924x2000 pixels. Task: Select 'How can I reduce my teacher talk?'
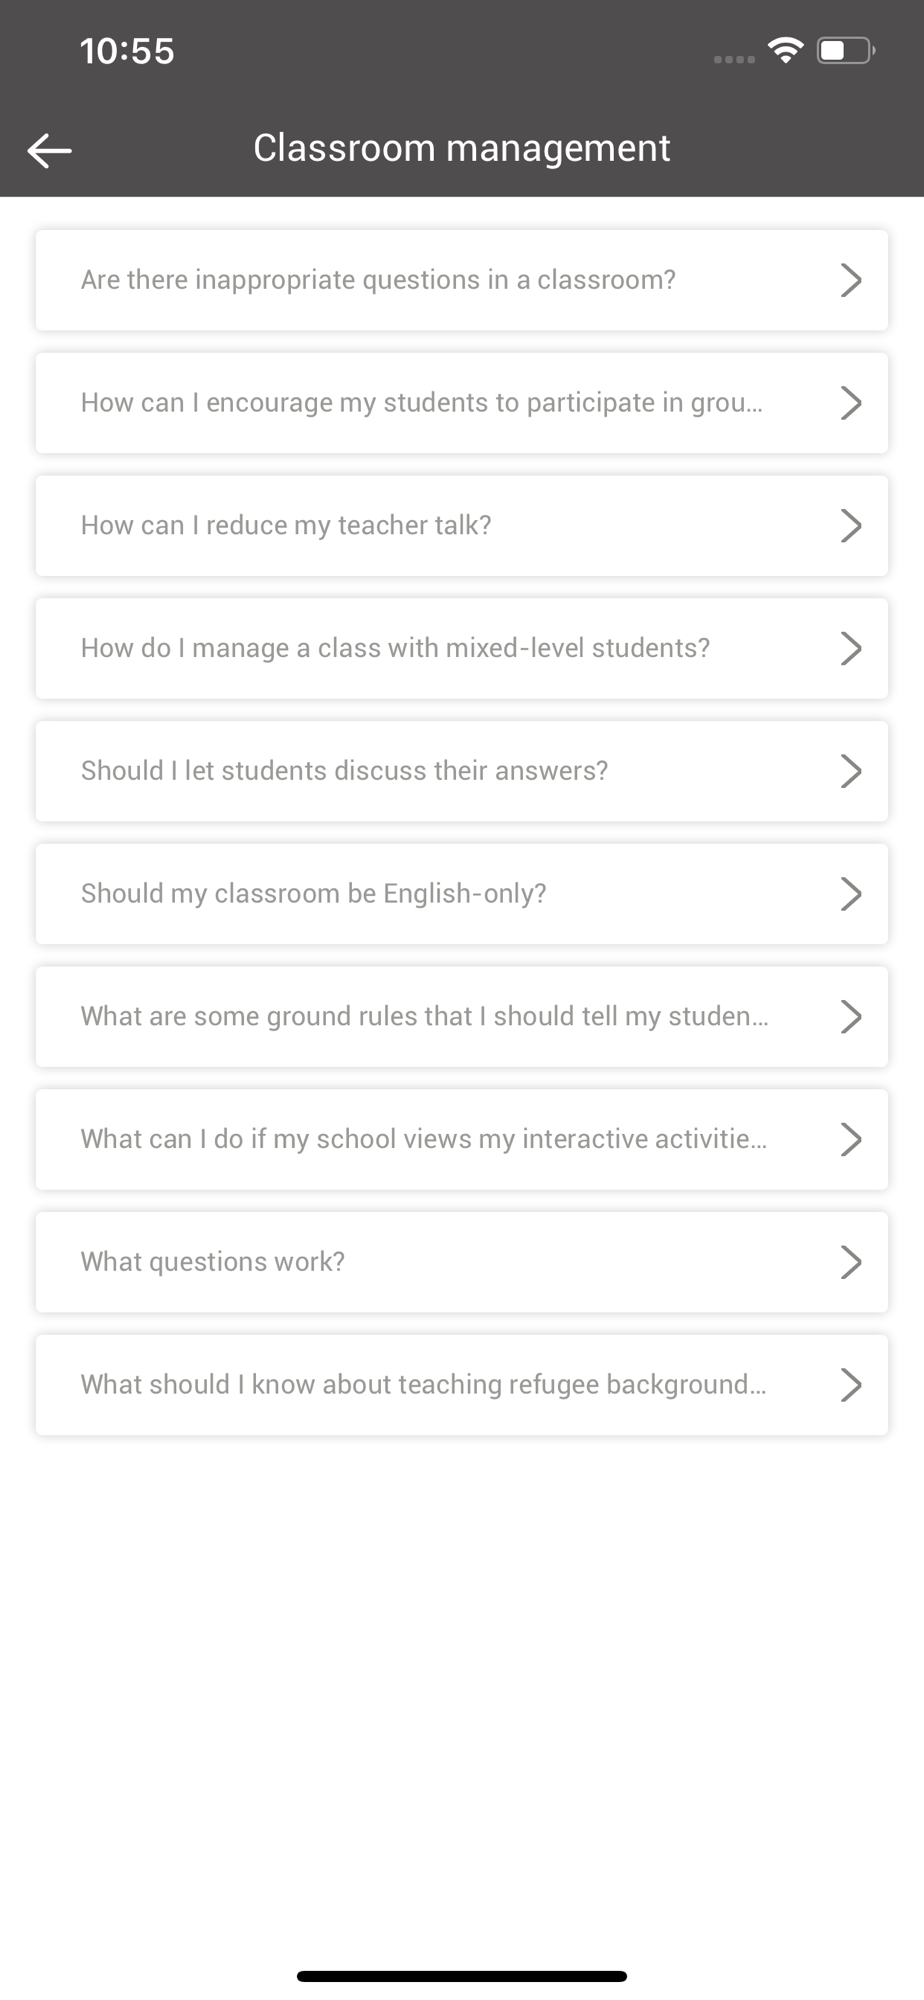(462, 526)
